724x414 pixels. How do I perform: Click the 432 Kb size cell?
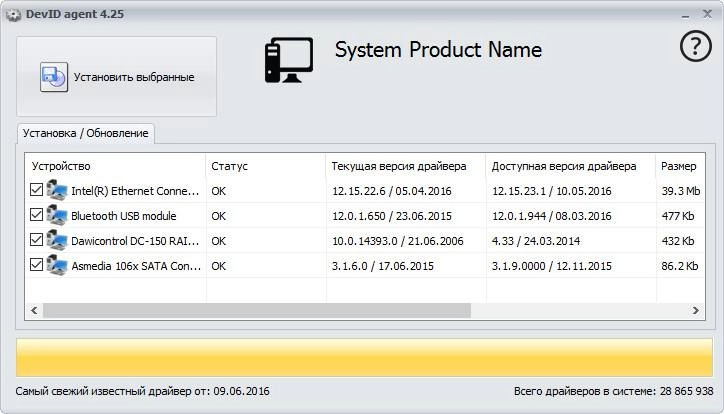click(678, 241)
